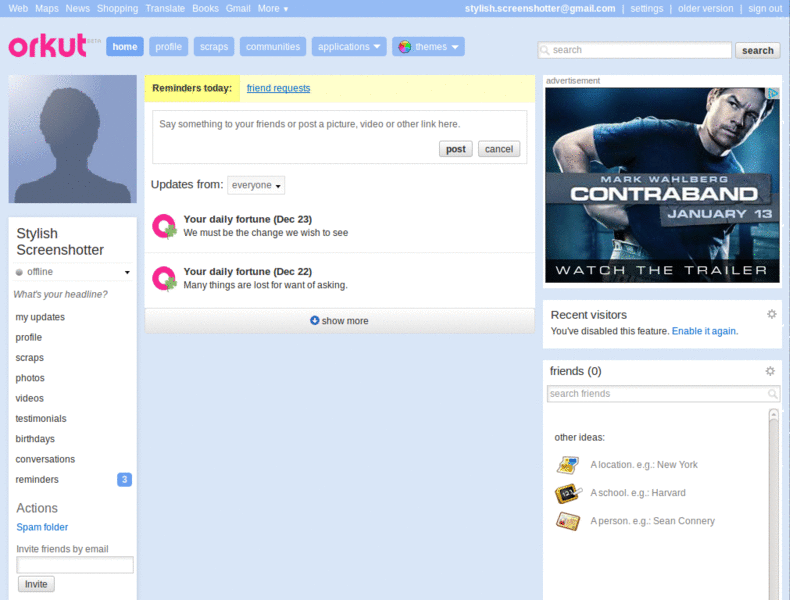The image size is (800, 600).
Task: Open reminders in sidebar
Action: point(37,480)
